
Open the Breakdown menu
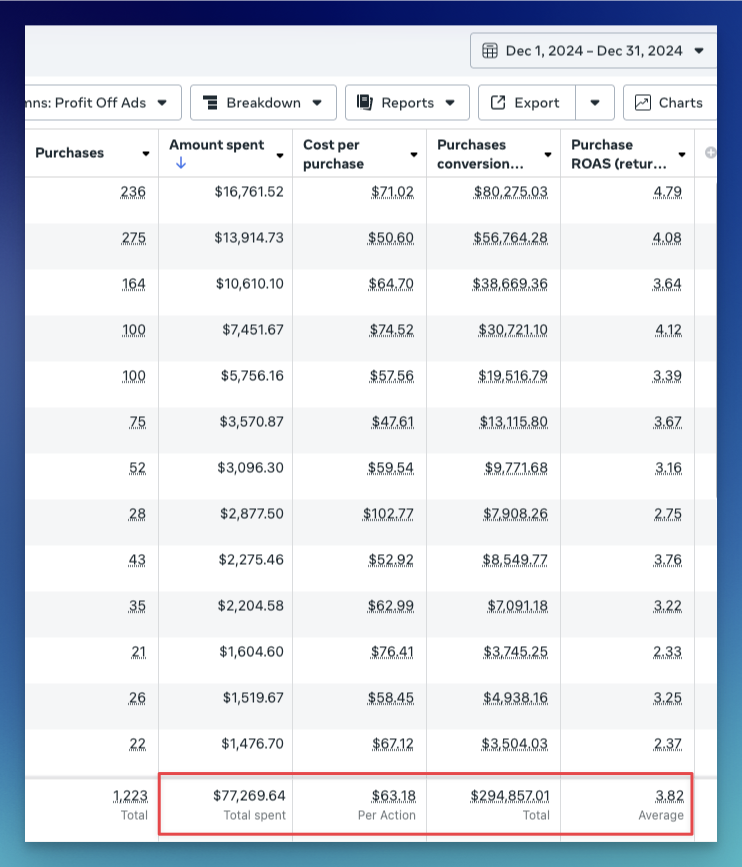(x=263, y=103)
